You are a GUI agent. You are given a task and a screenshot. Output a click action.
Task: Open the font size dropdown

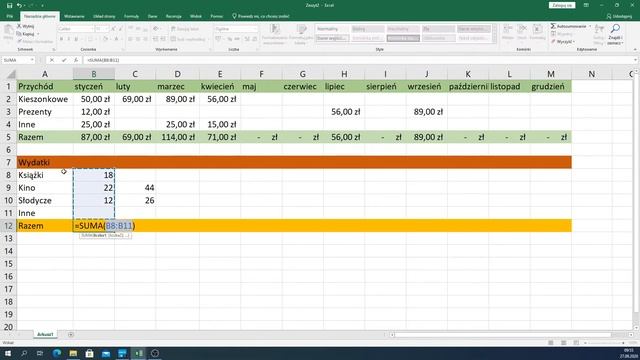coord(107,29)
